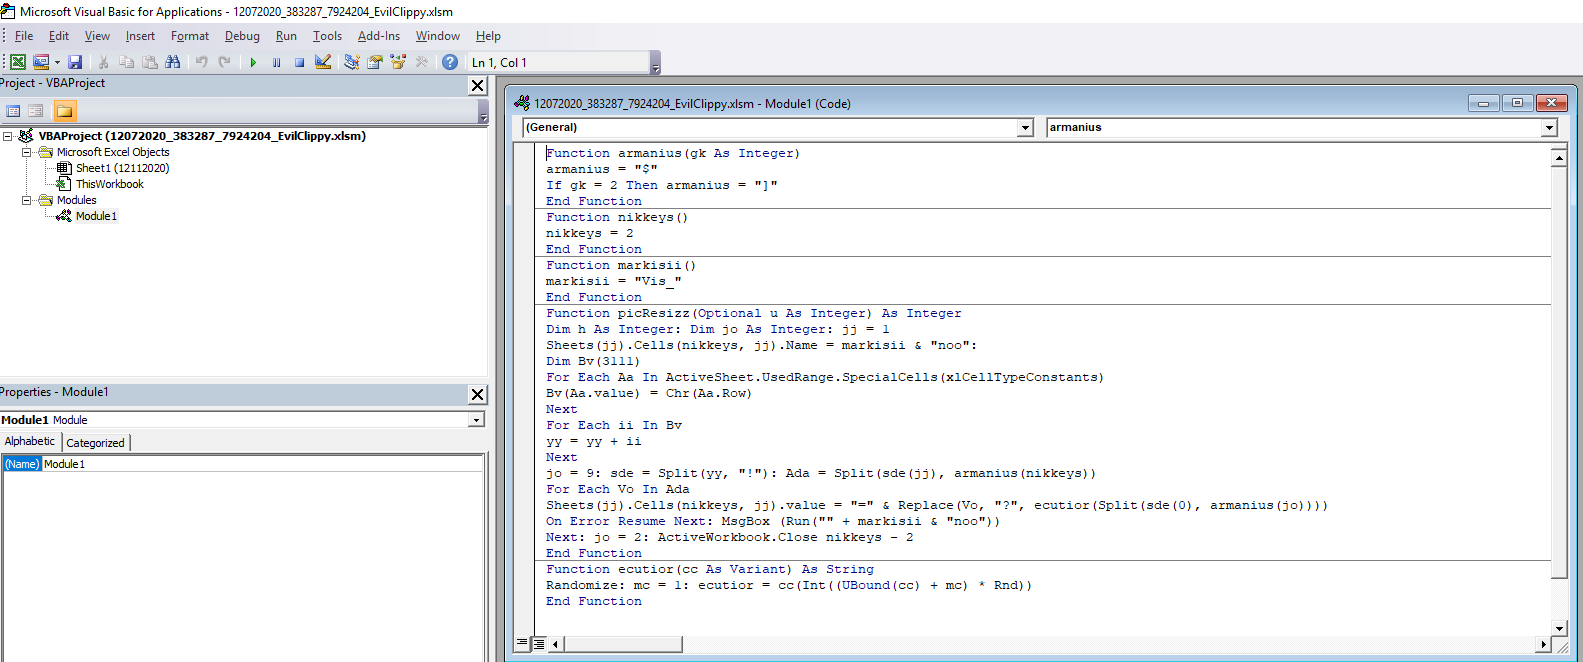
Task: Click the Paste clipboard icon
Action: point(150,62)
